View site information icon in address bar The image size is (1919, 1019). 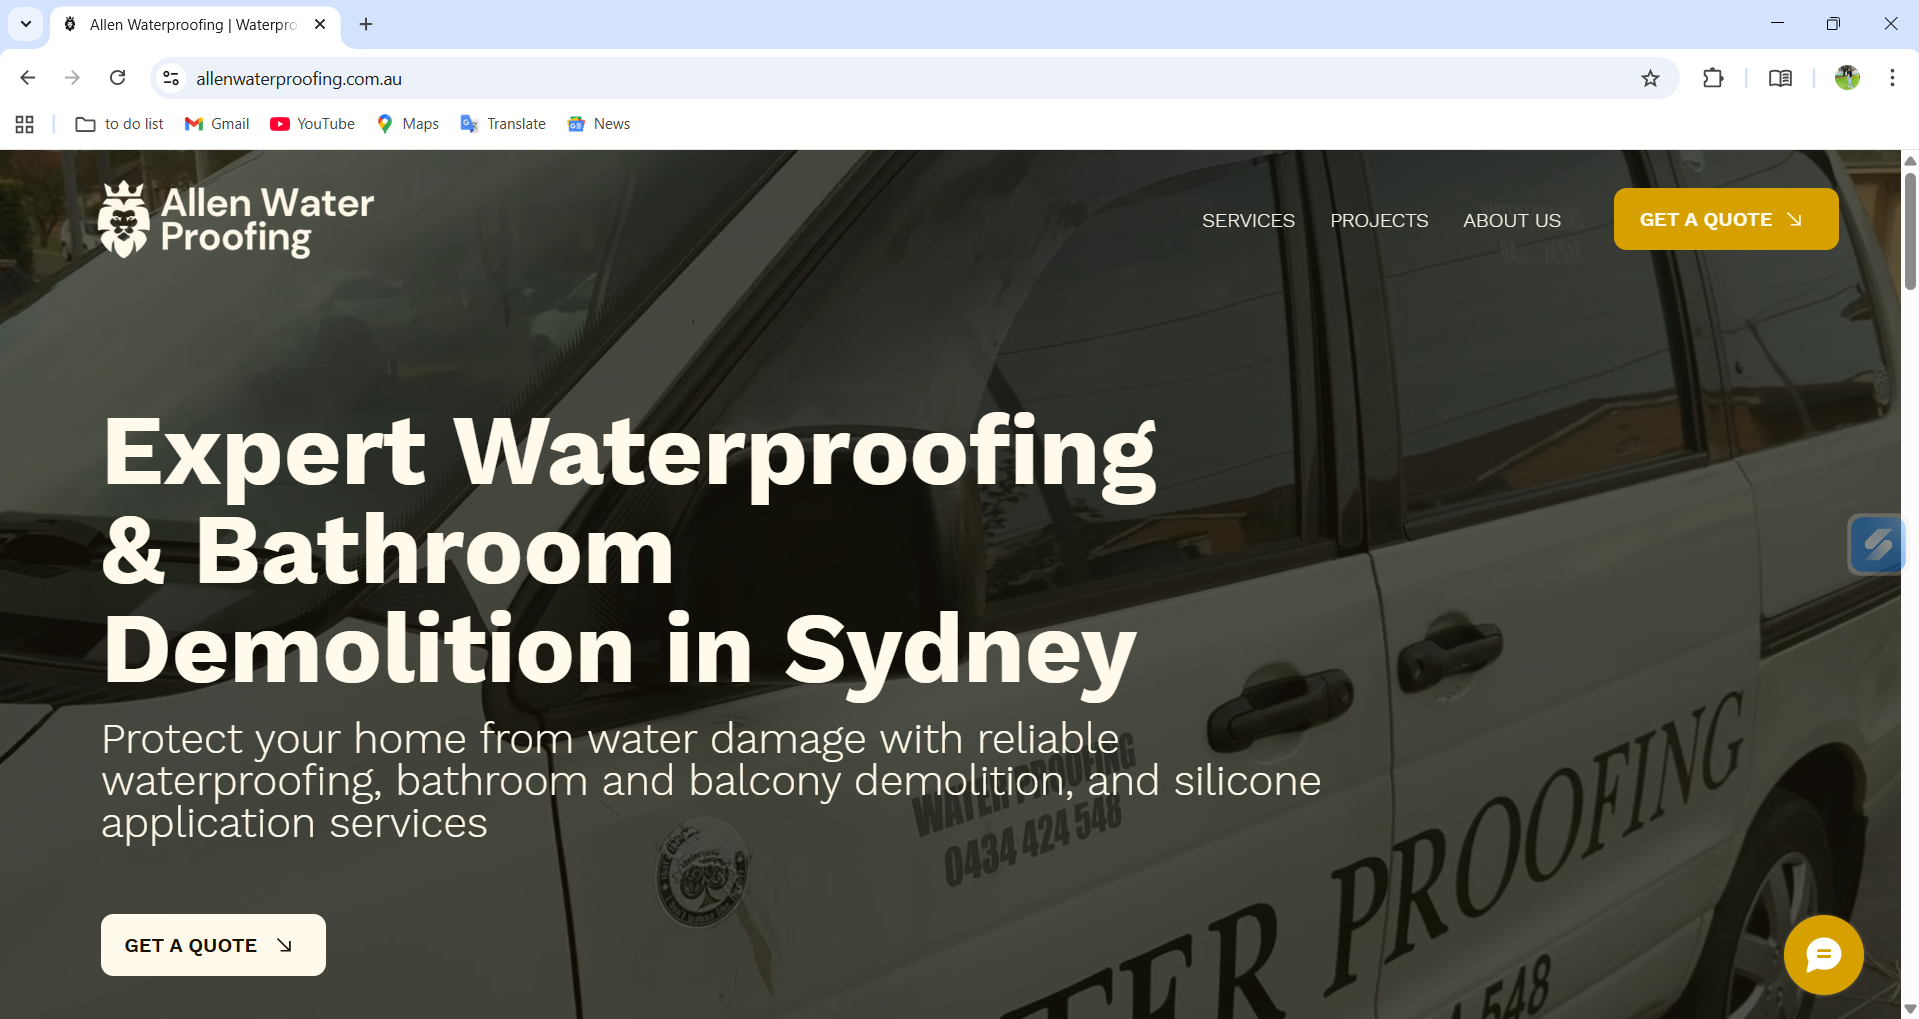(x=171, y=78)
